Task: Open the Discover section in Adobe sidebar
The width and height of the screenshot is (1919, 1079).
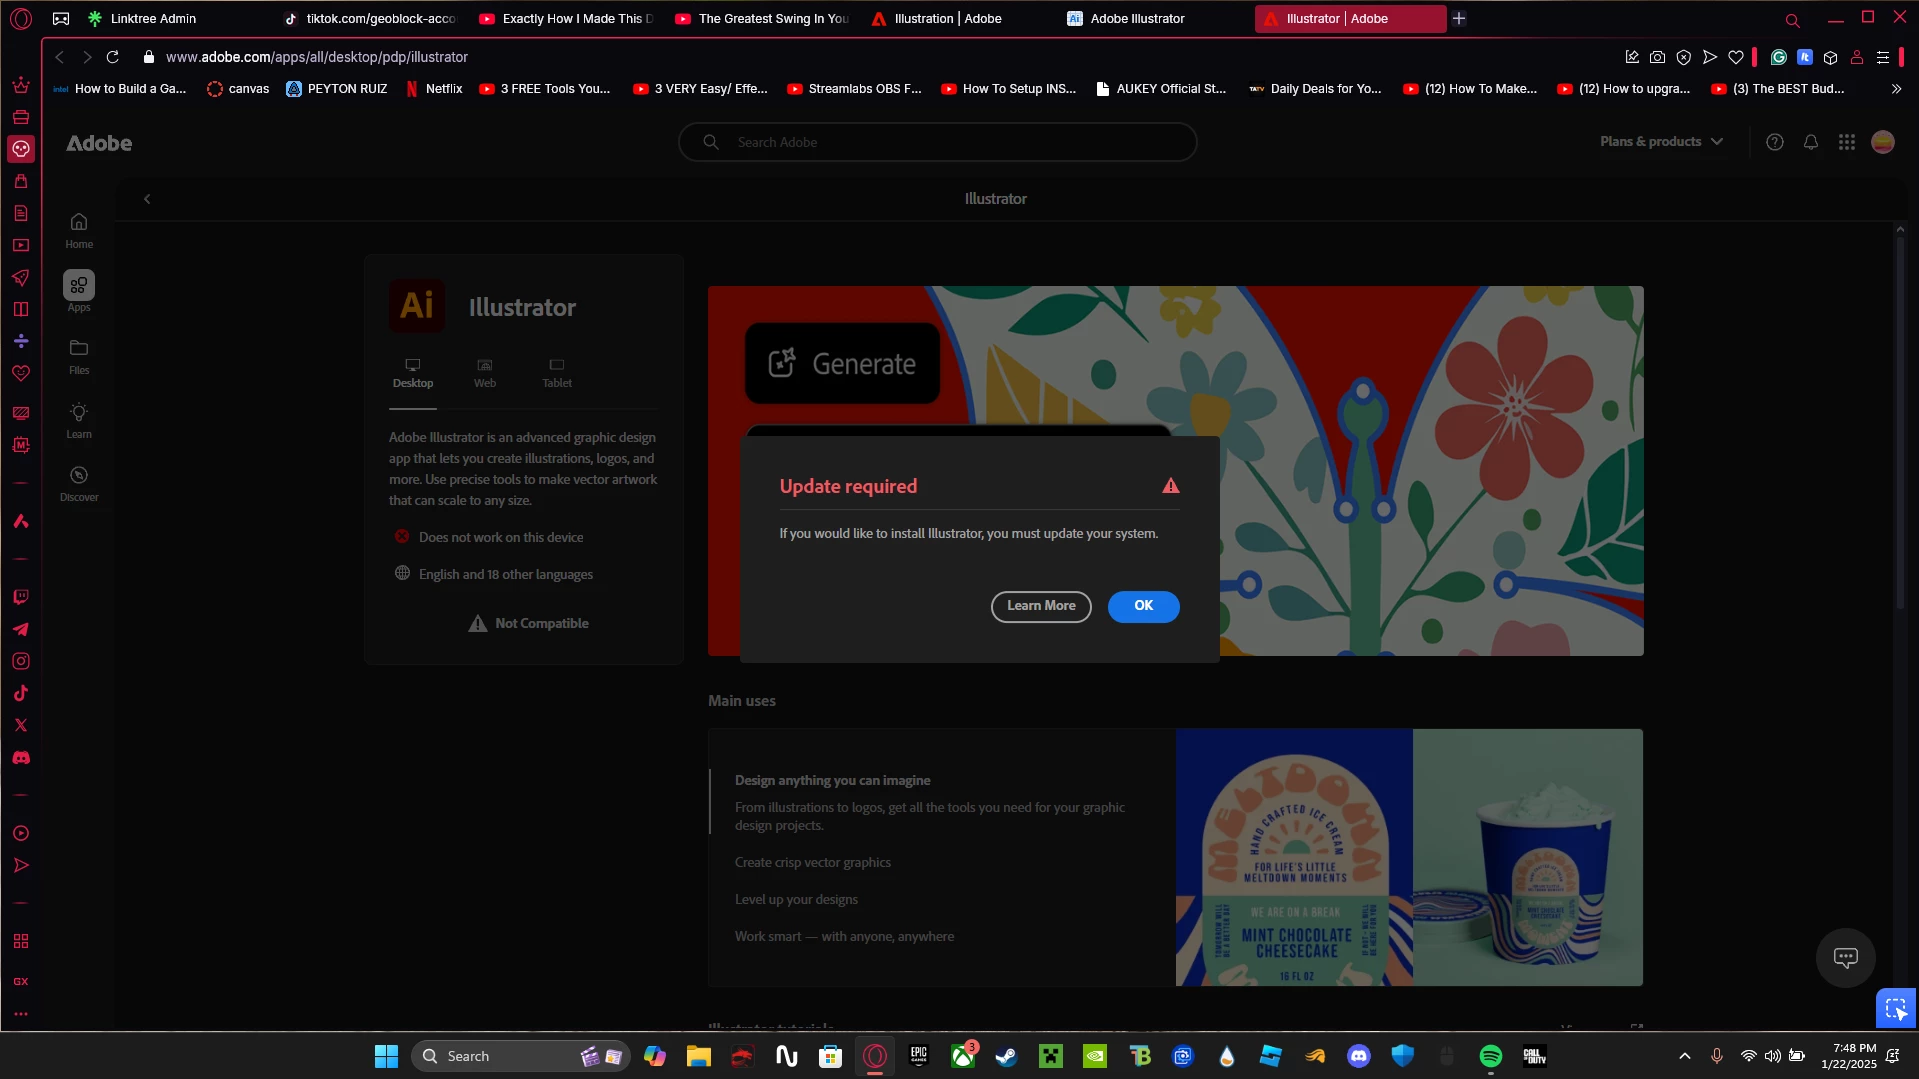Action: [x=79, y=483]
